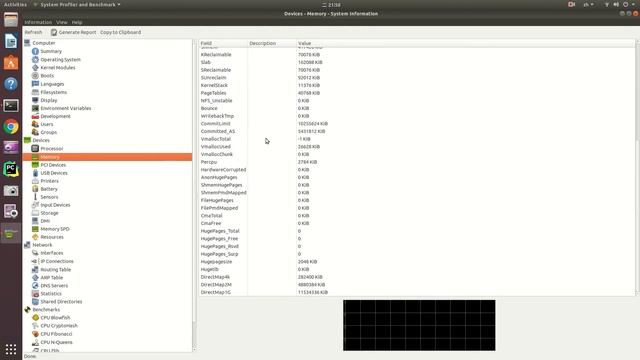Select the DirectMap1G row

(417, 292)
